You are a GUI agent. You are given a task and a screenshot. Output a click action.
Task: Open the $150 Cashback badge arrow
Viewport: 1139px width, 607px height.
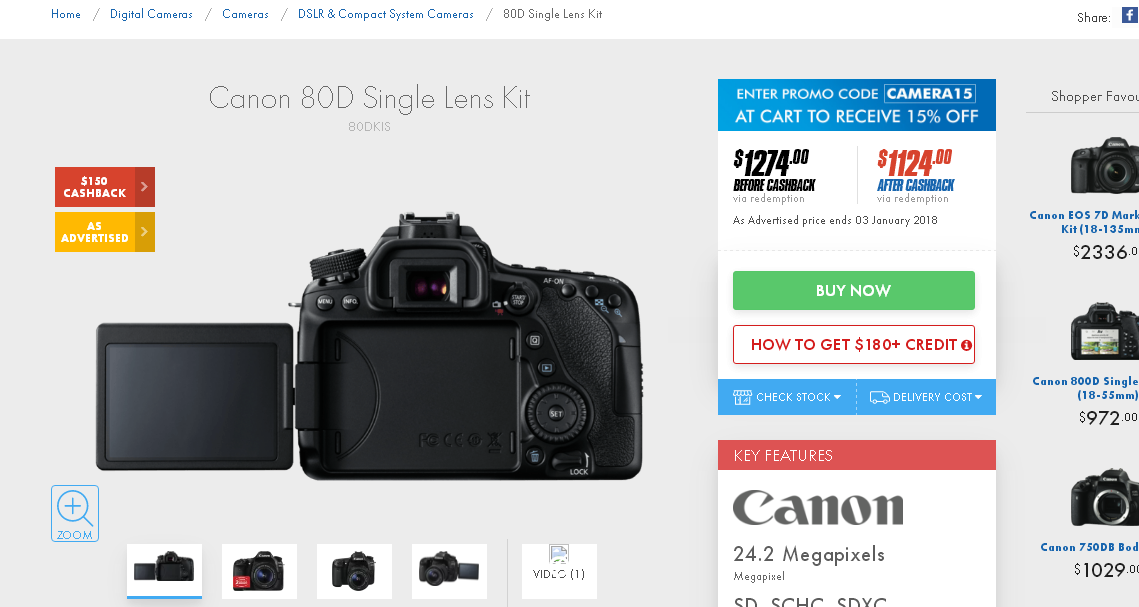point(145,187)
